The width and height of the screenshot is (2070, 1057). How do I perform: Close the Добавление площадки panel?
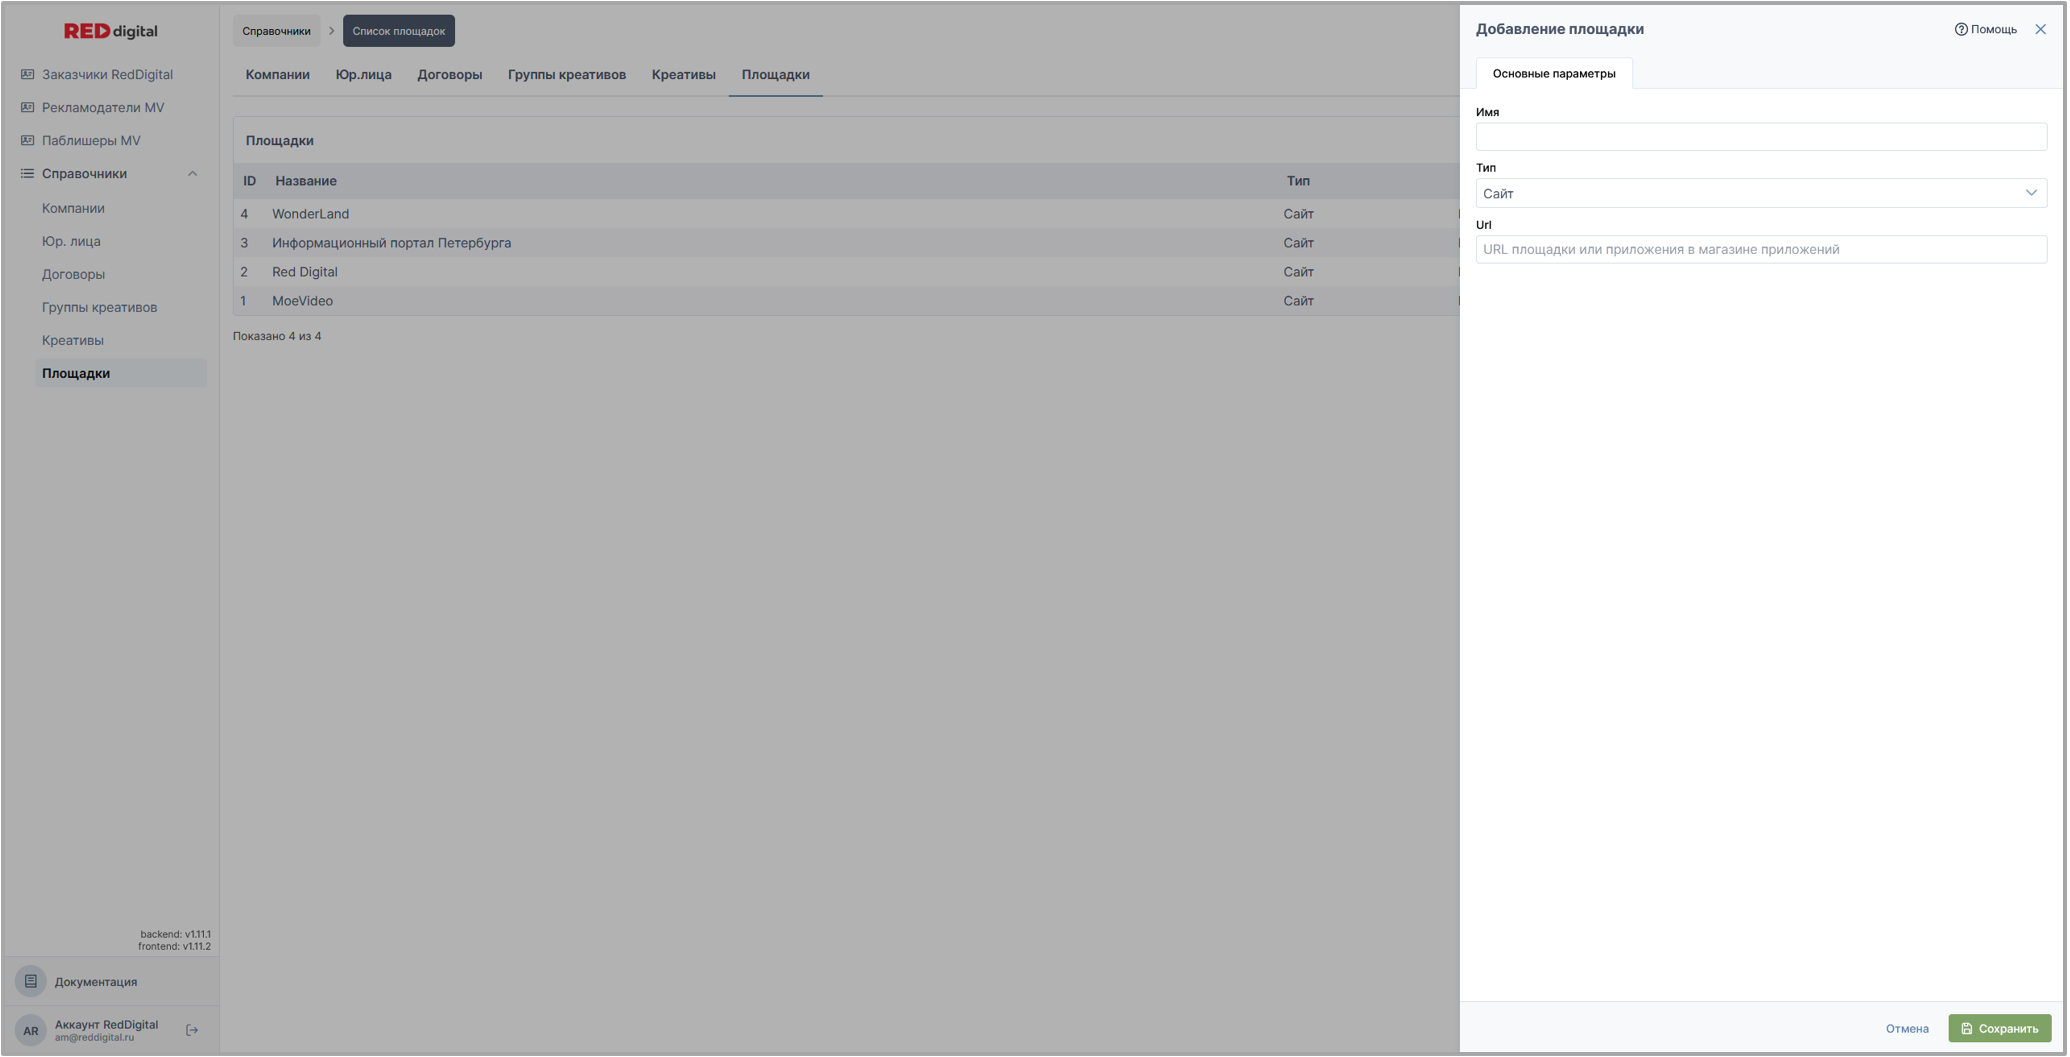[2040, 30]
